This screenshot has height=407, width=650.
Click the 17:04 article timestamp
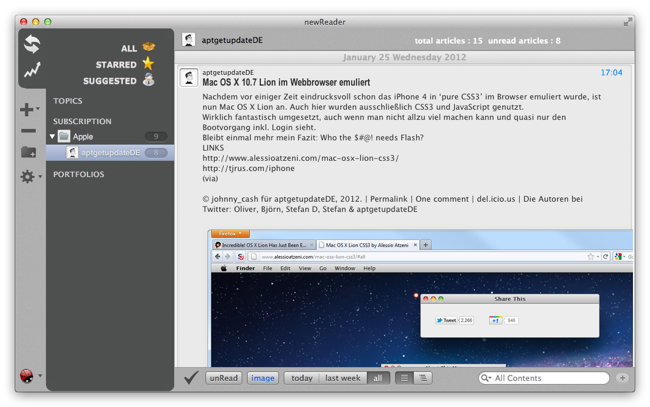point(611,73)
